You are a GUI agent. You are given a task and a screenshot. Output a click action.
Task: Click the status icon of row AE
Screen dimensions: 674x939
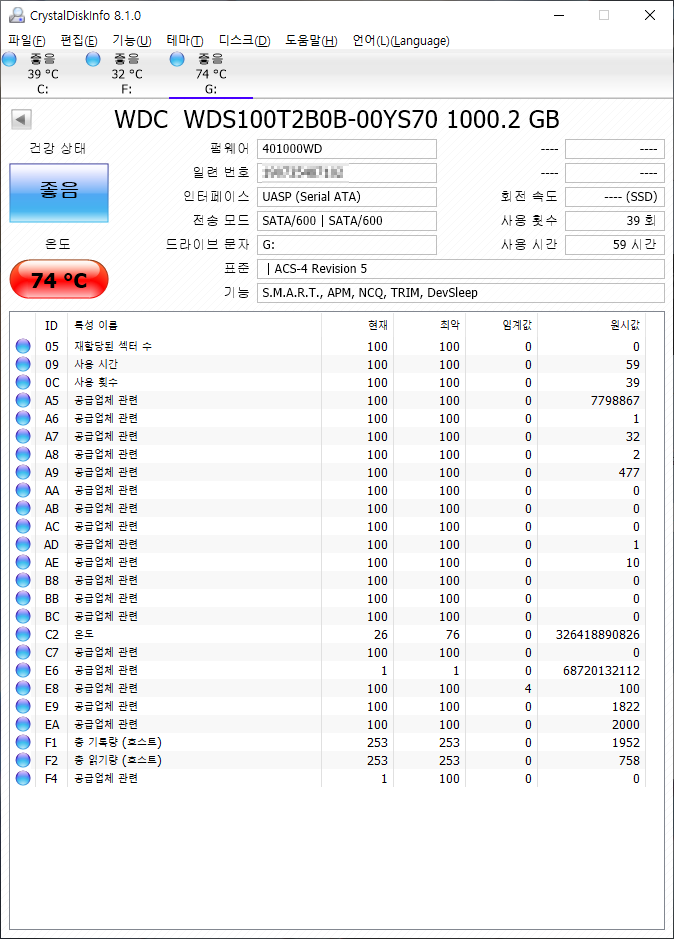point(23,562)
